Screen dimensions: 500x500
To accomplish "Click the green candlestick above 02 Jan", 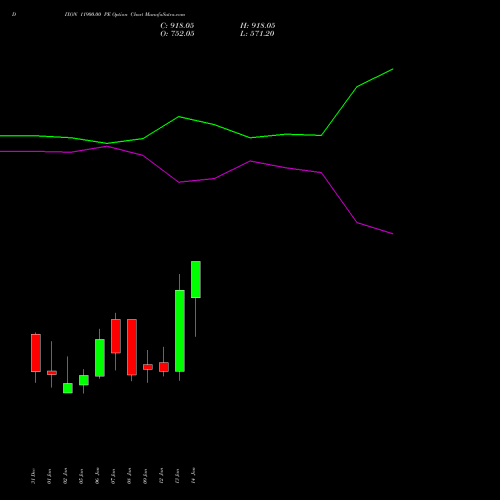I will 68,388.
